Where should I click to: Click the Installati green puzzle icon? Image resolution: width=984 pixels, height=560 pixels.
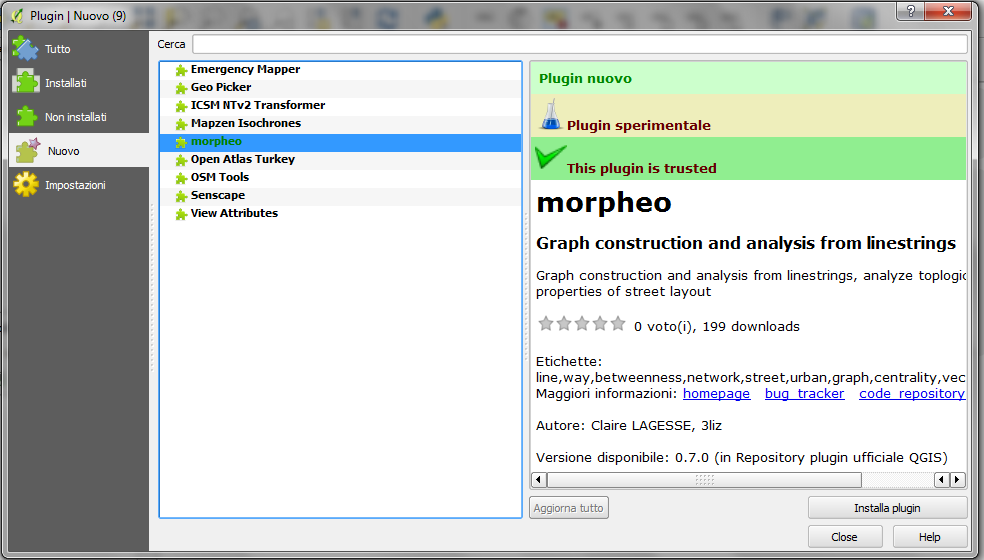pos(25,82)
